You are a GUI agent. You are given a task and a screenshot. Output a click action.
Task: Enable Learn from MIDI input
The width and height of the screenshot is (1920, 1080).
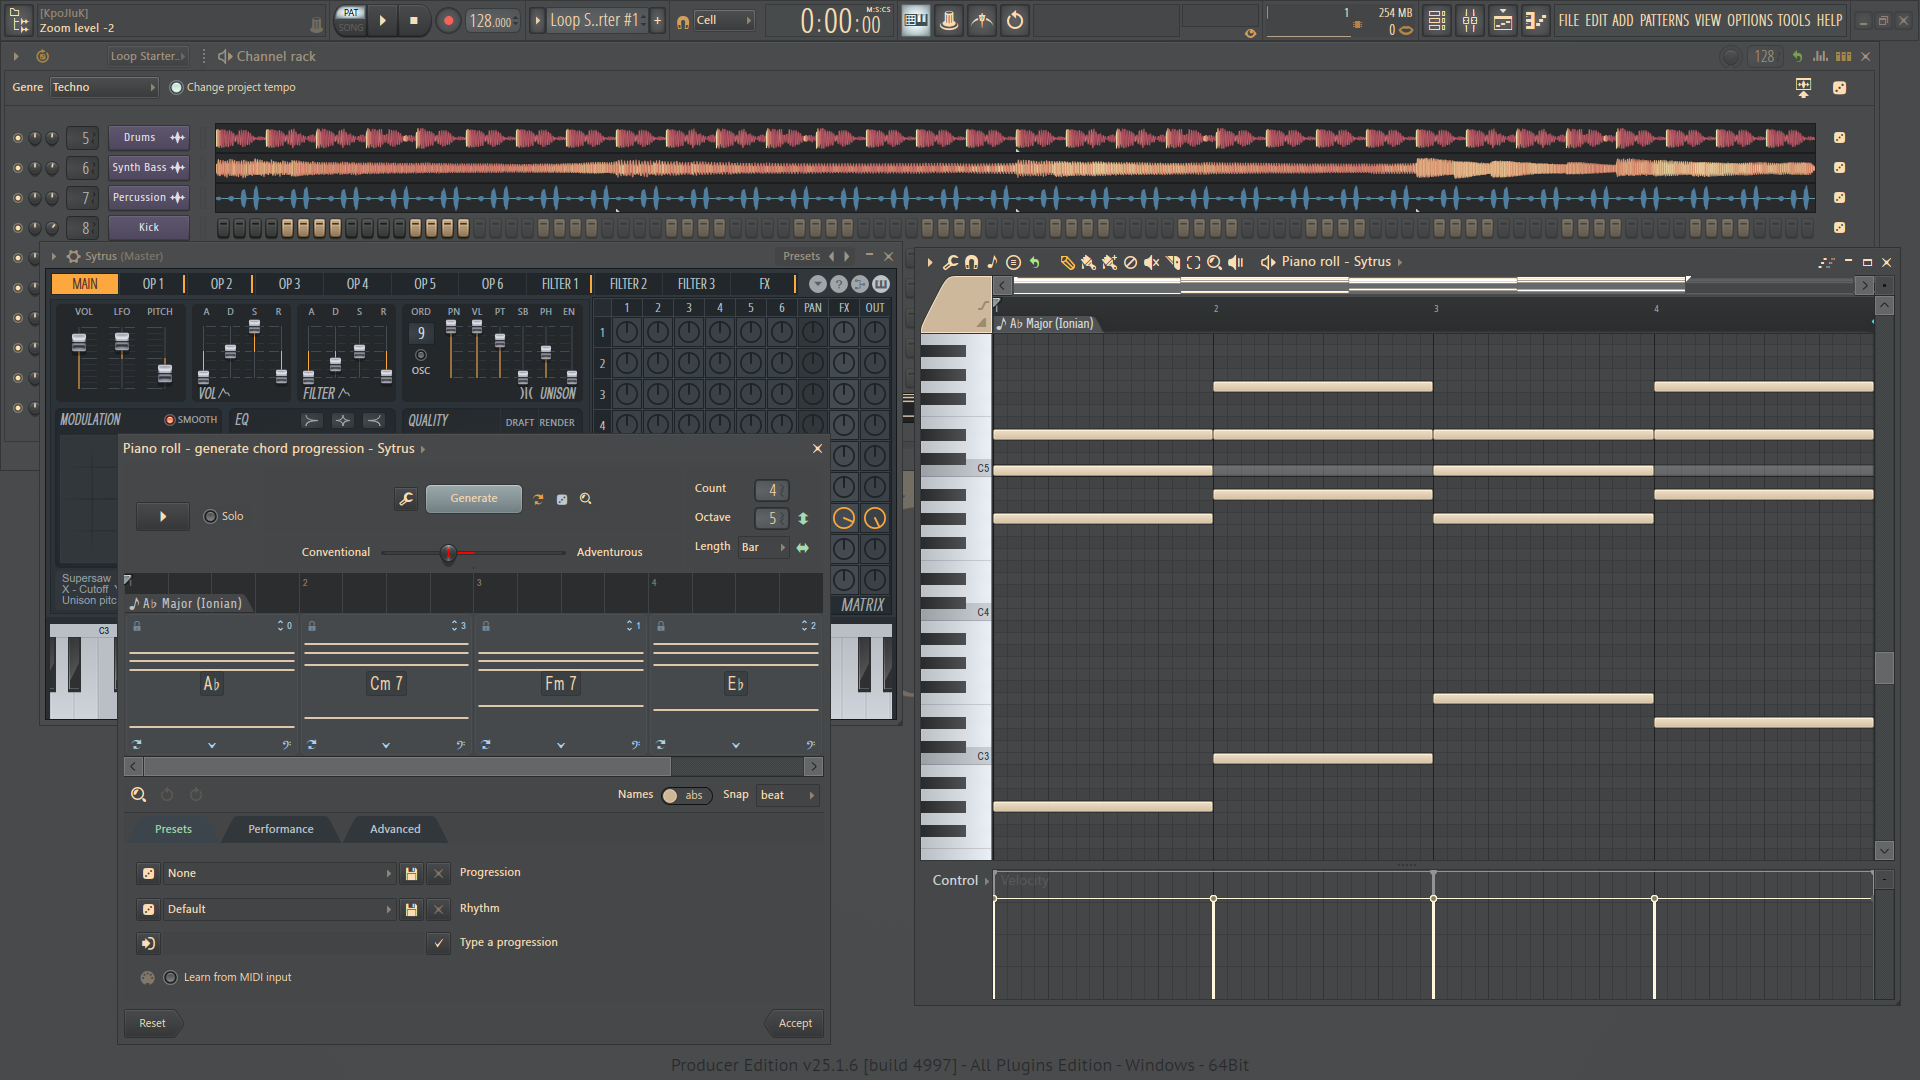(170, 978)
